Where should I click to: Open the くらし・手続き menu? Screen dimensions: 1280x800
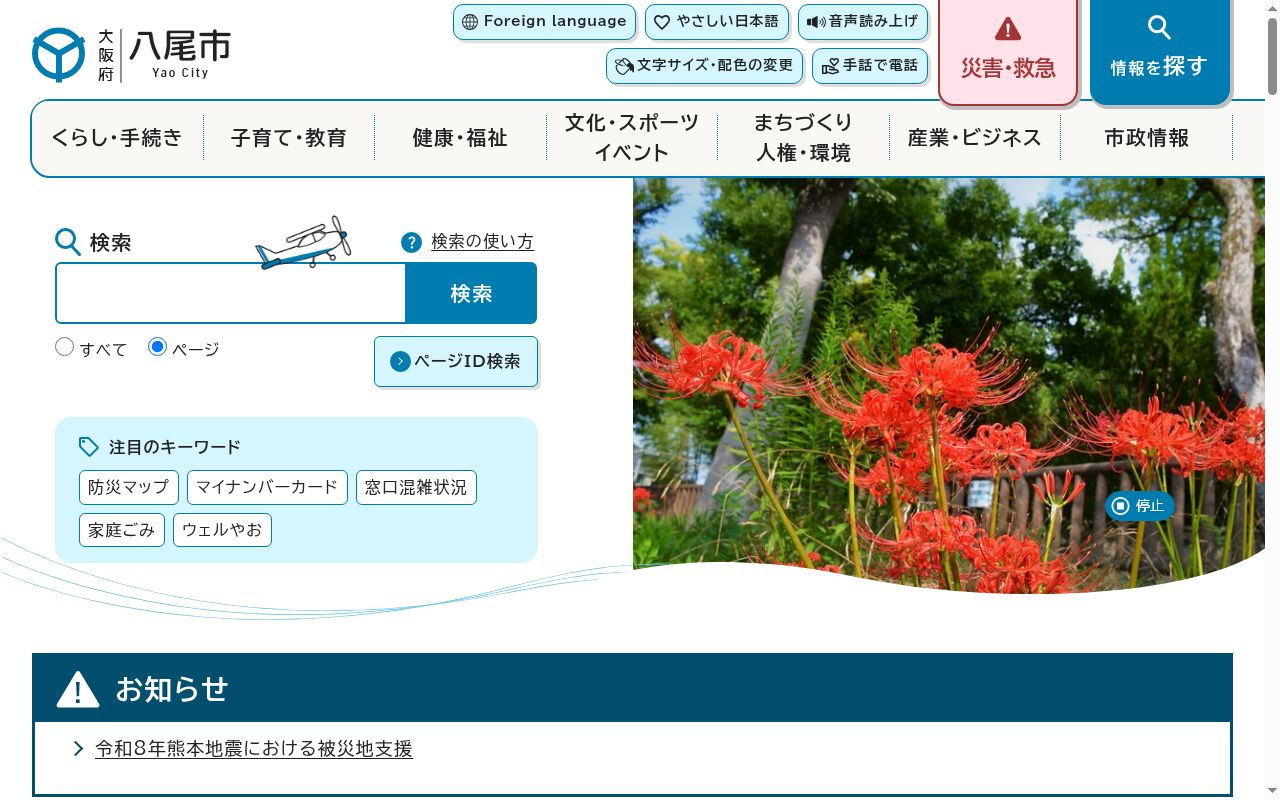pyautogui.click(x=117, y=138)
